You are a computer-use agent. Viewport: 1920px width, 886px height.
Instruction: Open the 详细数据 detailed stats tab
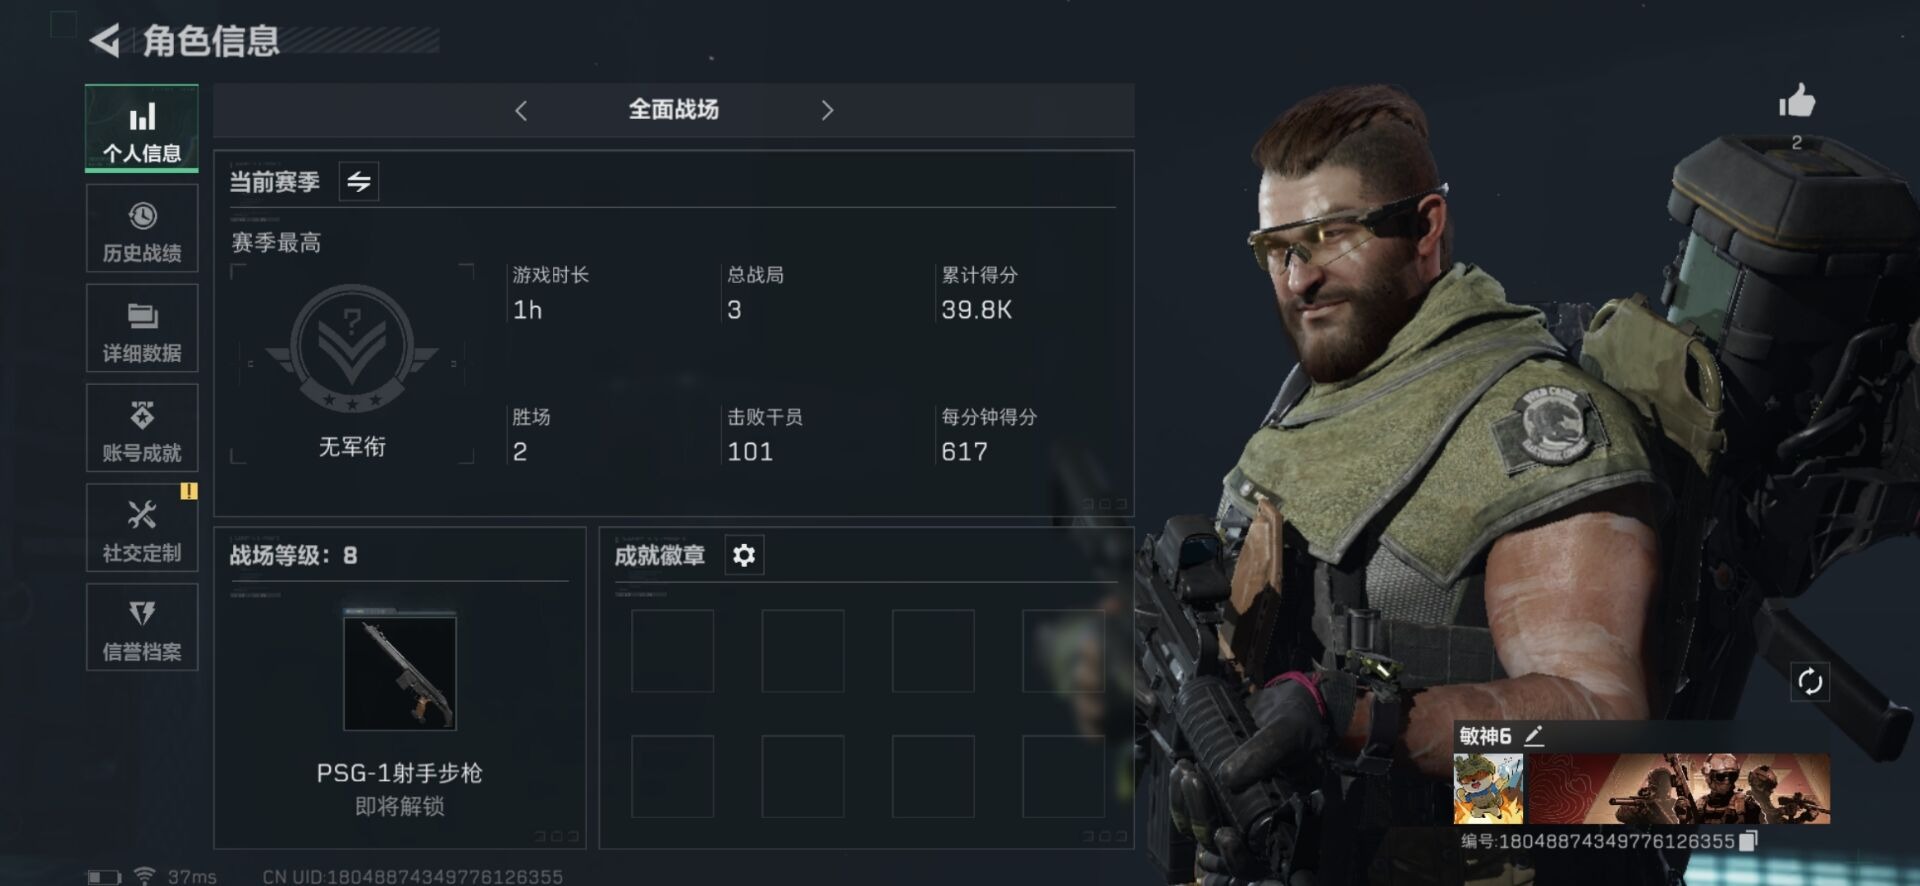tap(142, 329)
